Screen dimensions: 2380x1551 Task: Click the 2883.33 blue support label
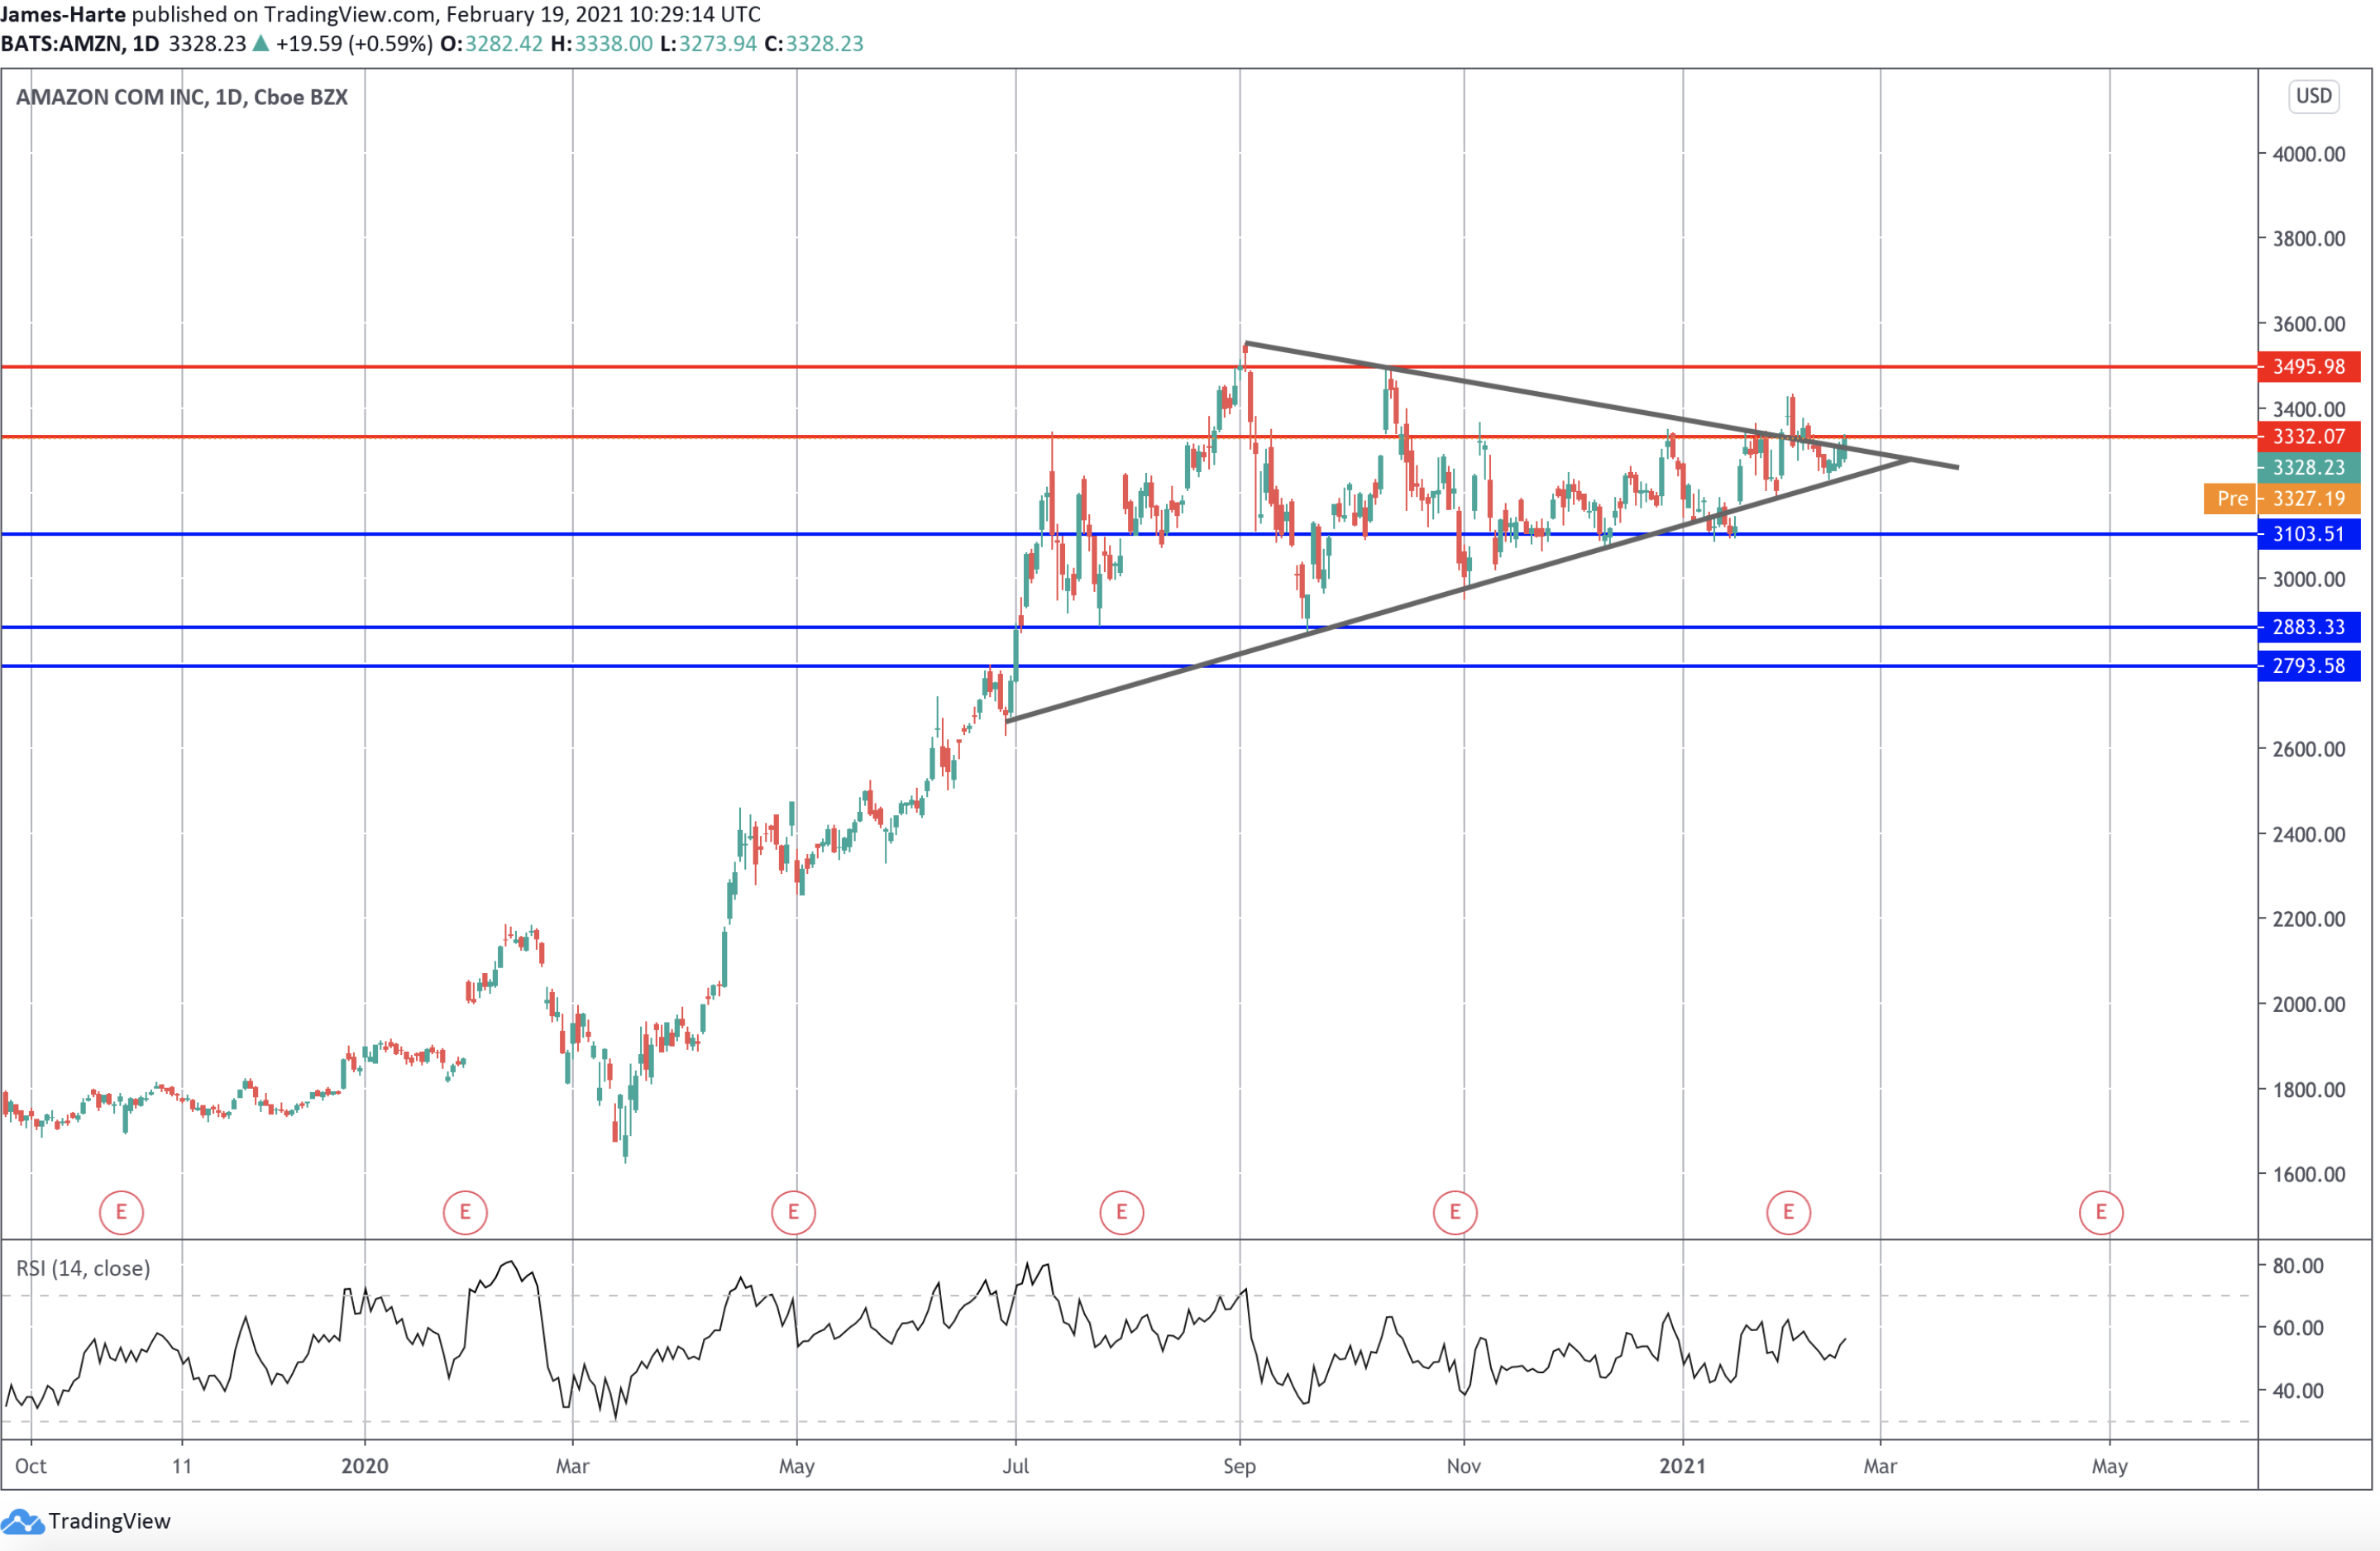click(x=2308, y=627)
